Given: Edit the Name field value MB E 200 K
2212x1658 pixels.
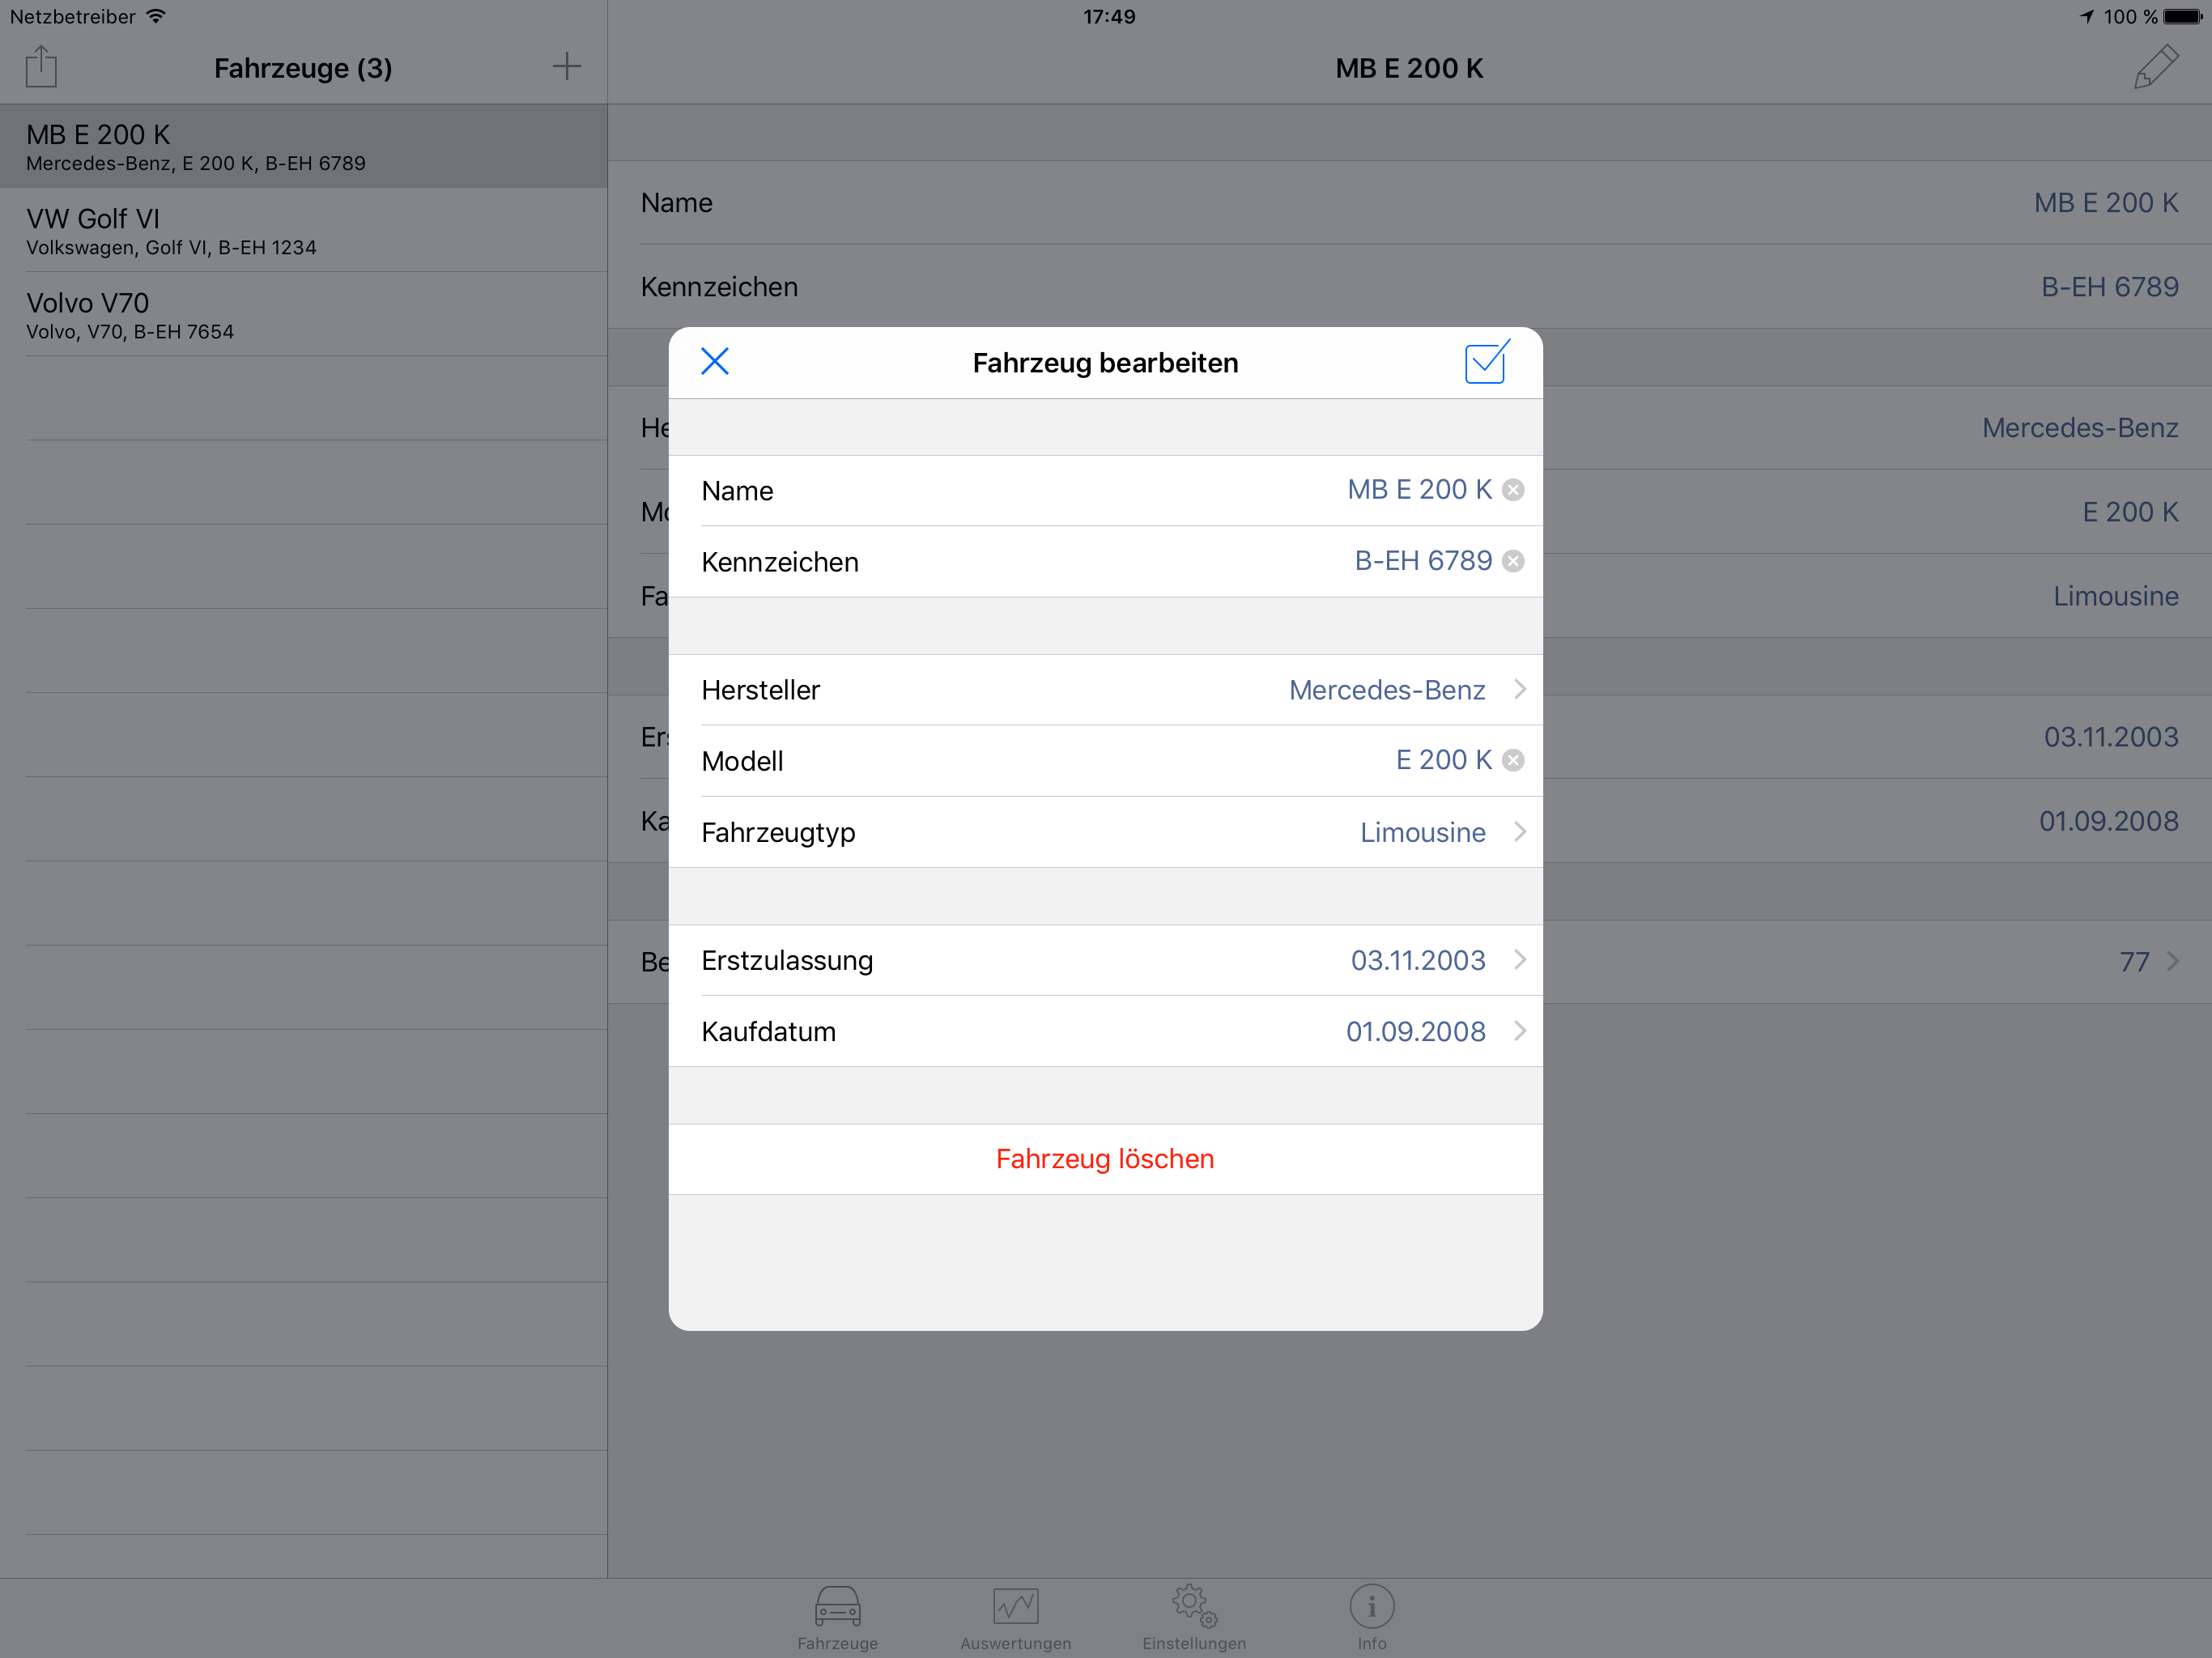Looking at the screenshot, I should click(x=1419, y=490).
